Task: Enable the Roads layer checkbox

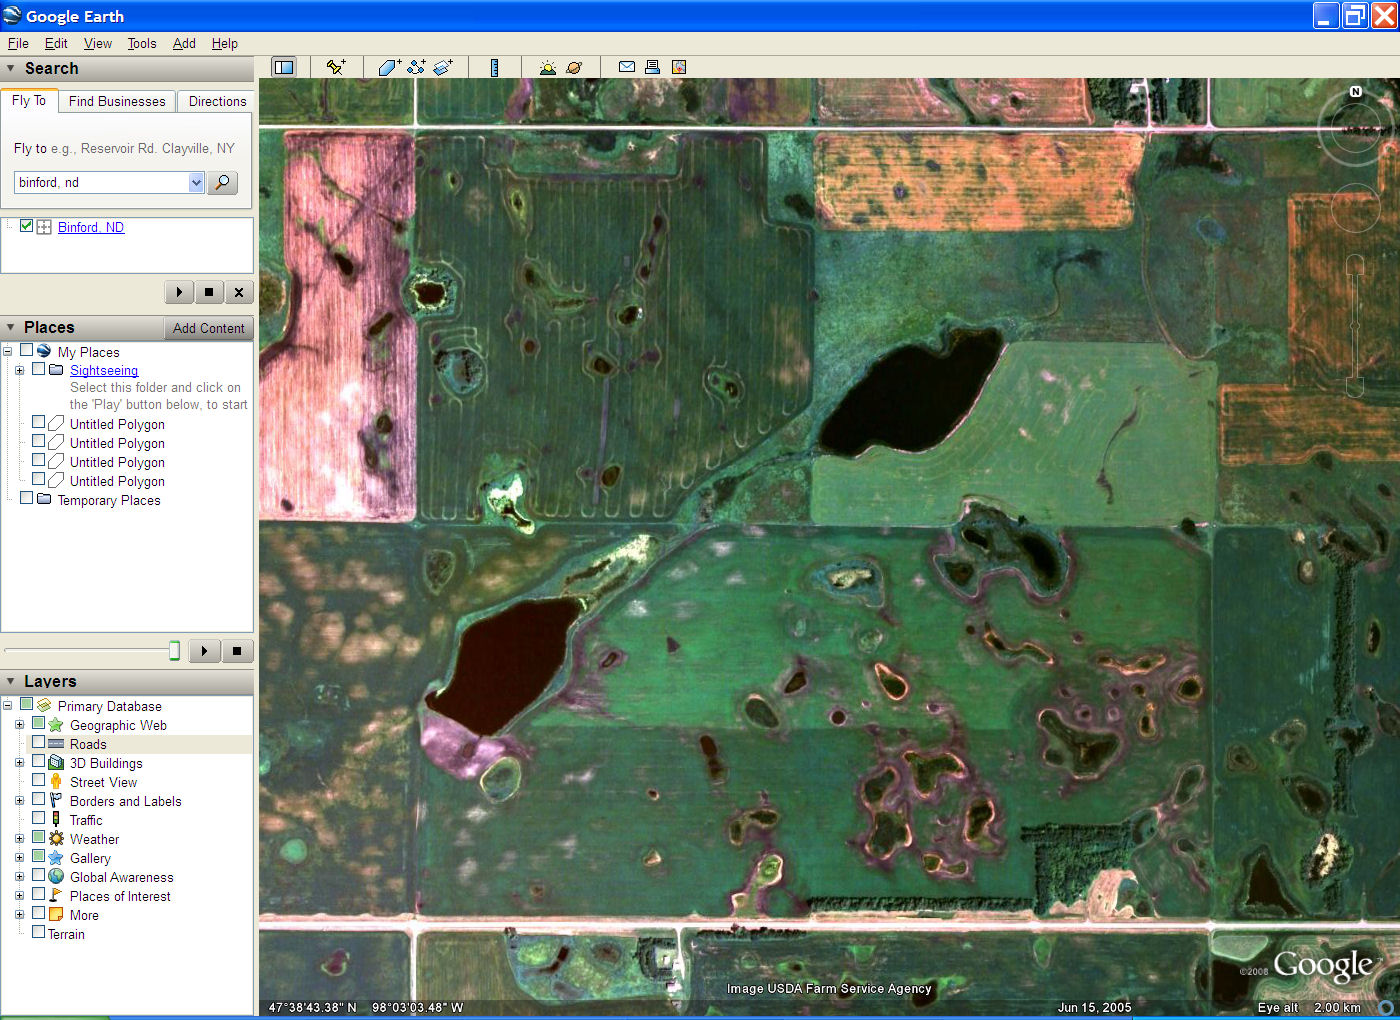Action: [x=38, y=742]
